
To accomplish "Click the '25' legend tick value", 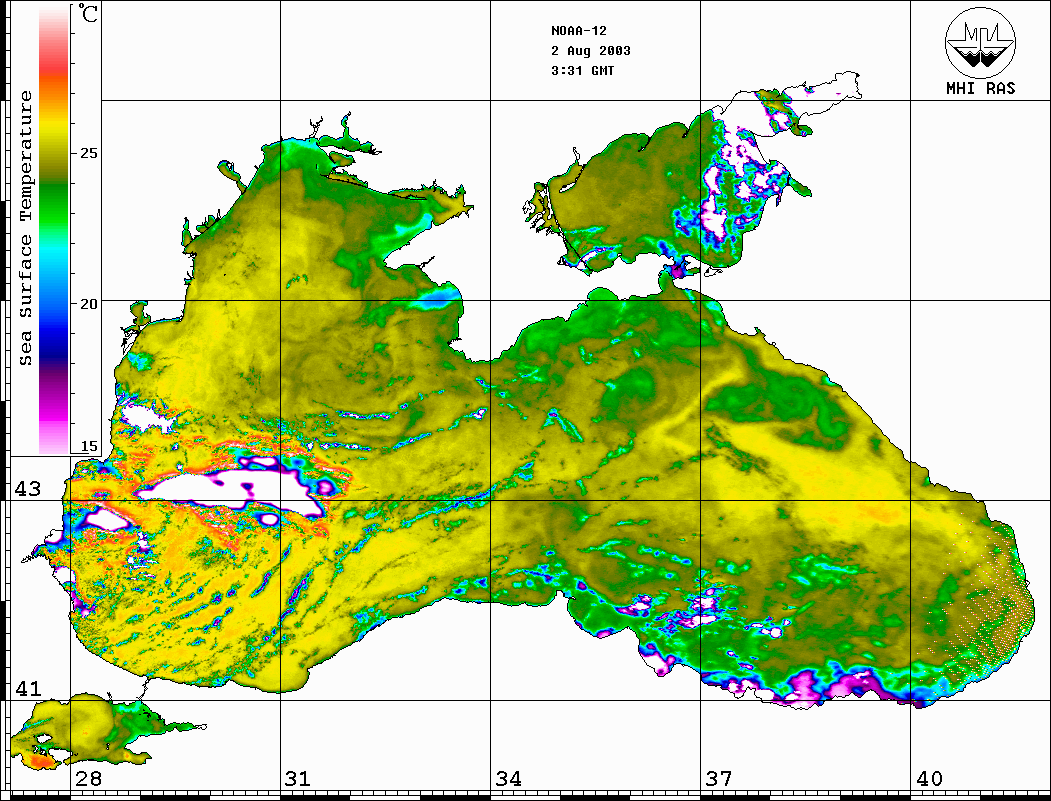I will 89,153.
